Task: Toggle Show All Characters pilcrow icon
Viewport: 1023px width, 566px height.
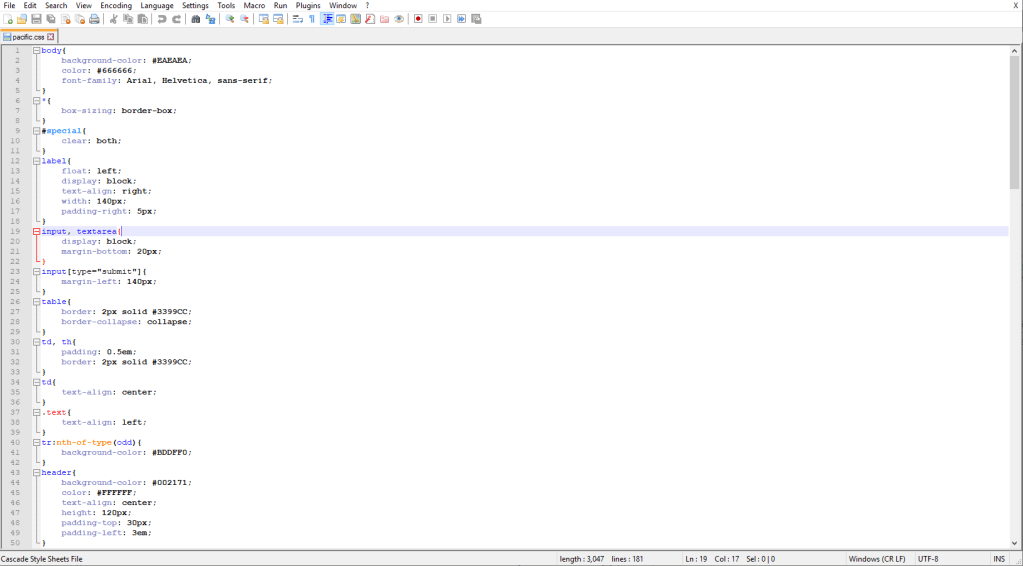Action: (312, 19)
